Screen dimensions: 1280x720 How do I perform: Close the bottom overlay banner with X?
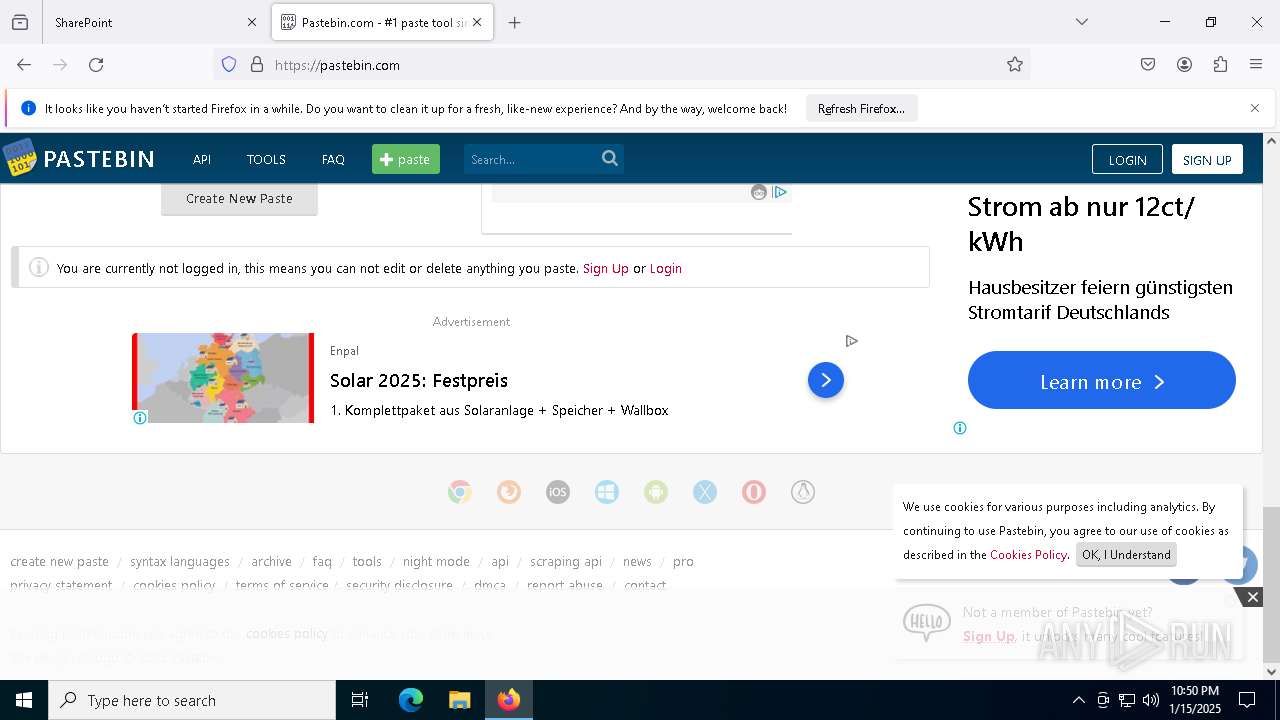[1252, 597]
